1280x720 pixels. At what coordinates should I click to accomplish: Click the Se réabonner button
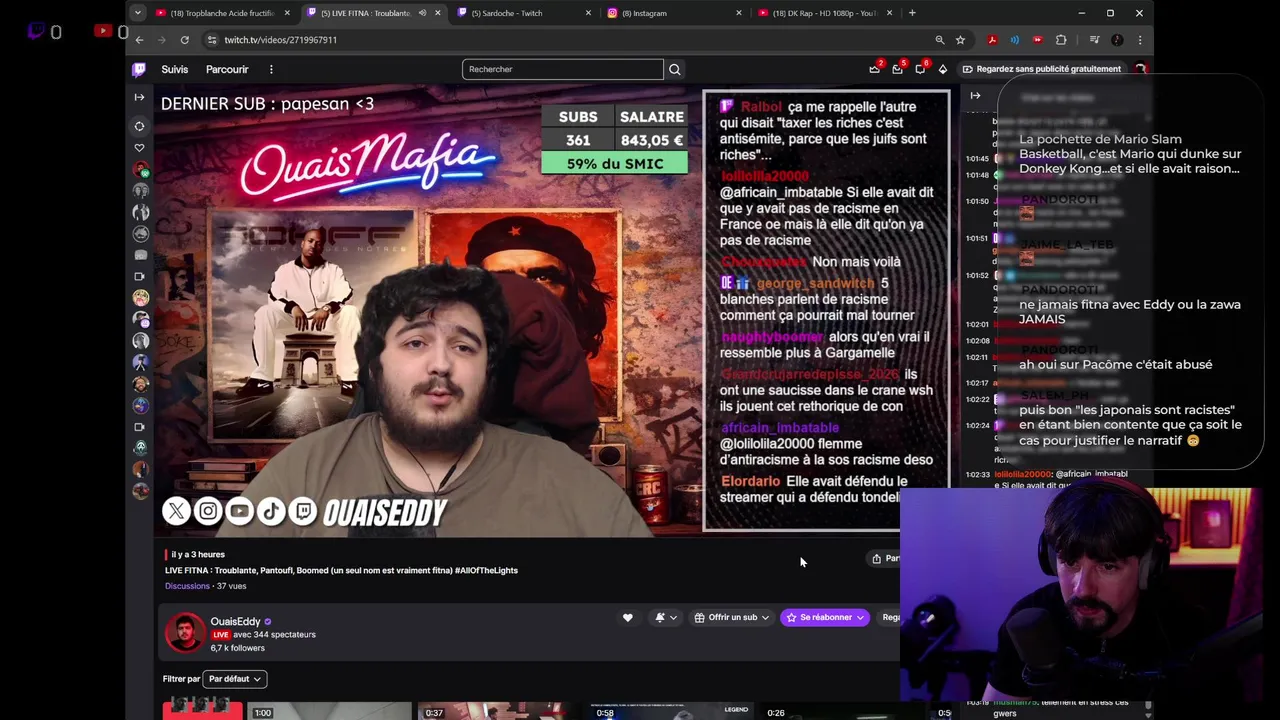coord(825,617)
